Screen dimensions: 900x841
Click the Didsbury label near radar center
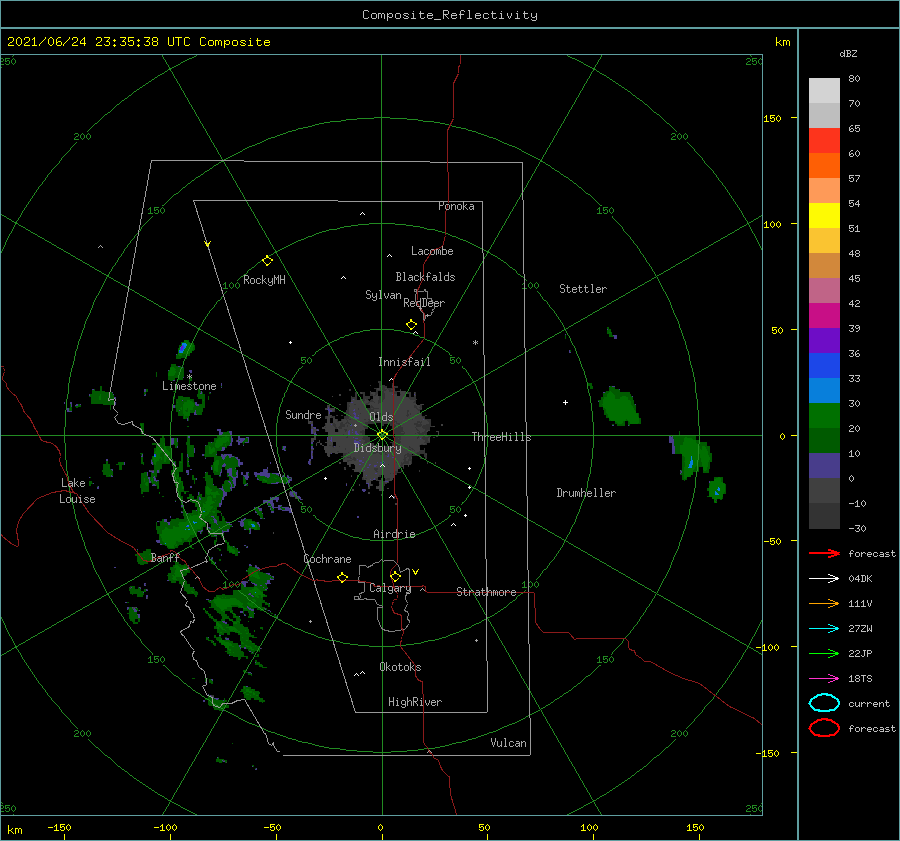point(378,448)
